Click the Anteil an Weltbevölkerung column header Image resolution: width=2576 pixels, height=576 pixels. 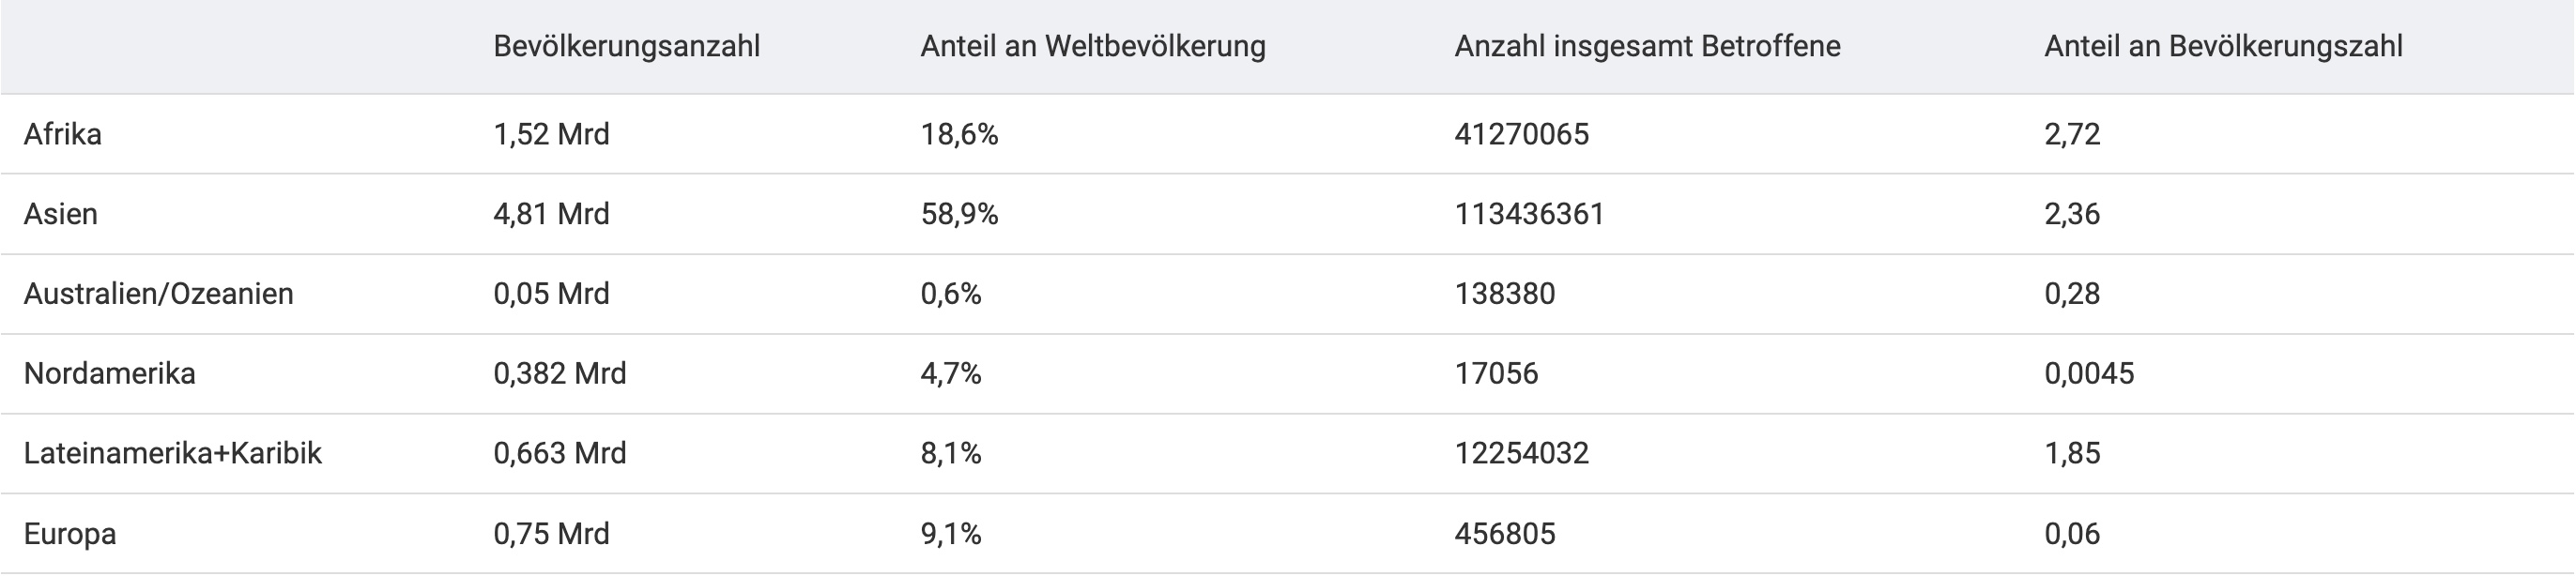tap(1093, 47)
